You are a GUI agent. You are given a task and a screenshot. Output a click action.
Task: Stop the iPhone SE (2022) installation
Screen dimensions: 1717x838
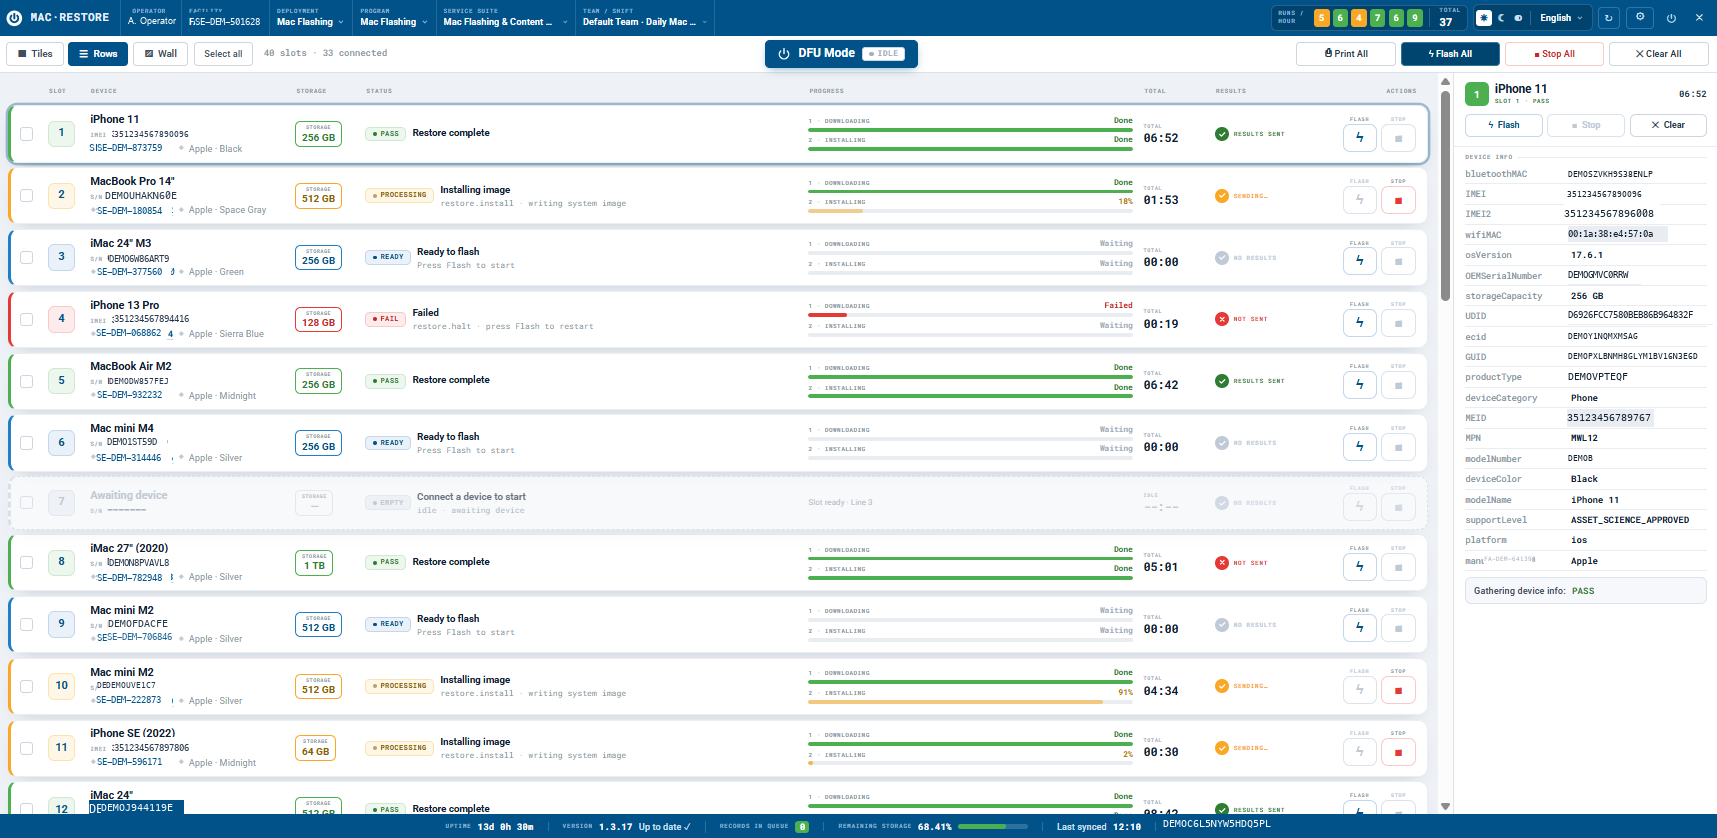click(x=1398, y=752)
